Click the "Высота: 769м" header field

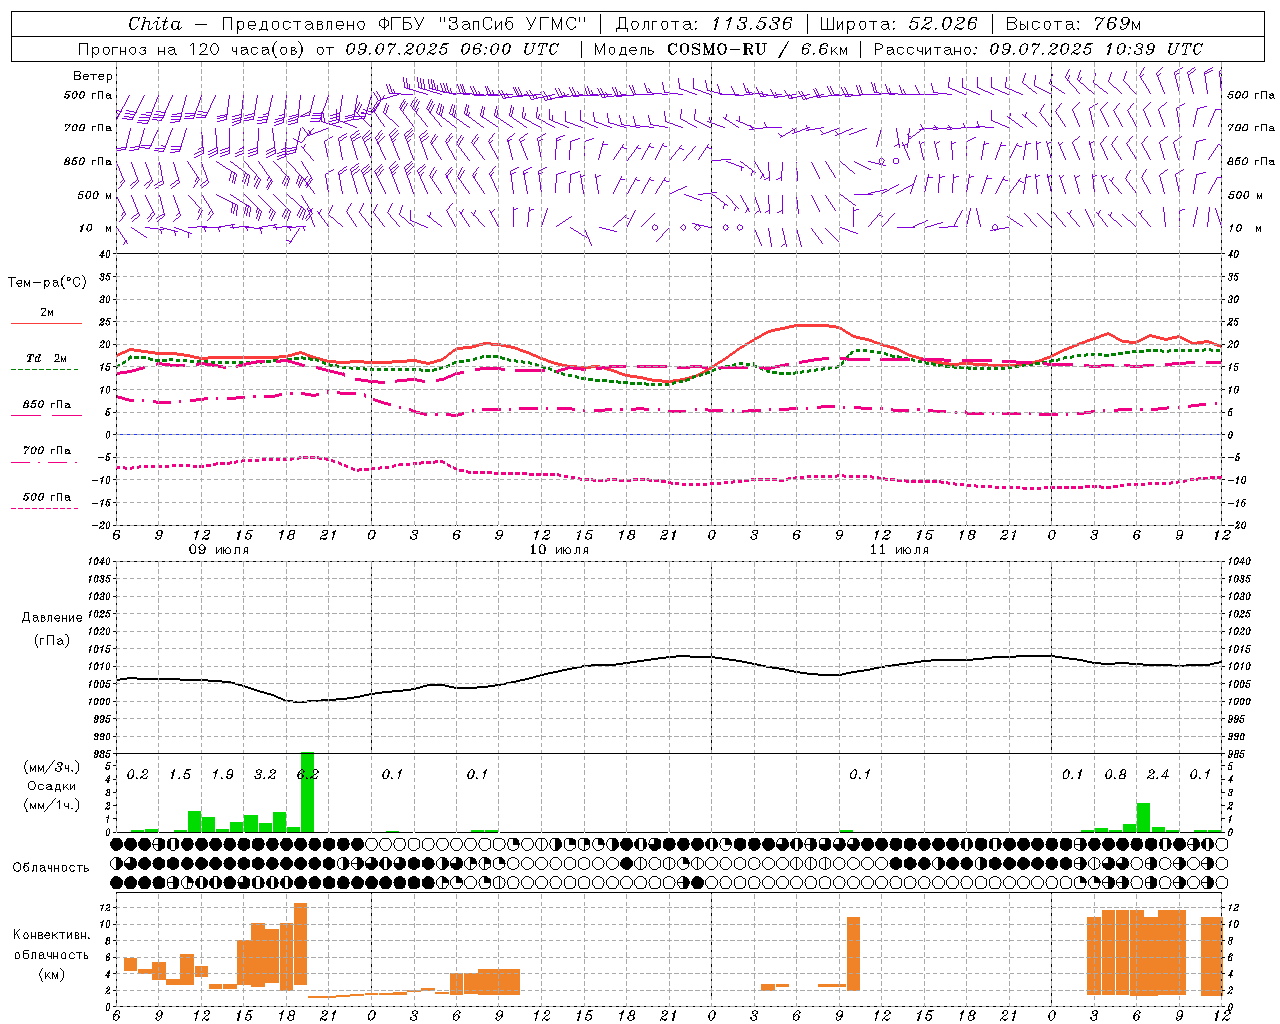pyautogui.click(x=1073, y=24)
